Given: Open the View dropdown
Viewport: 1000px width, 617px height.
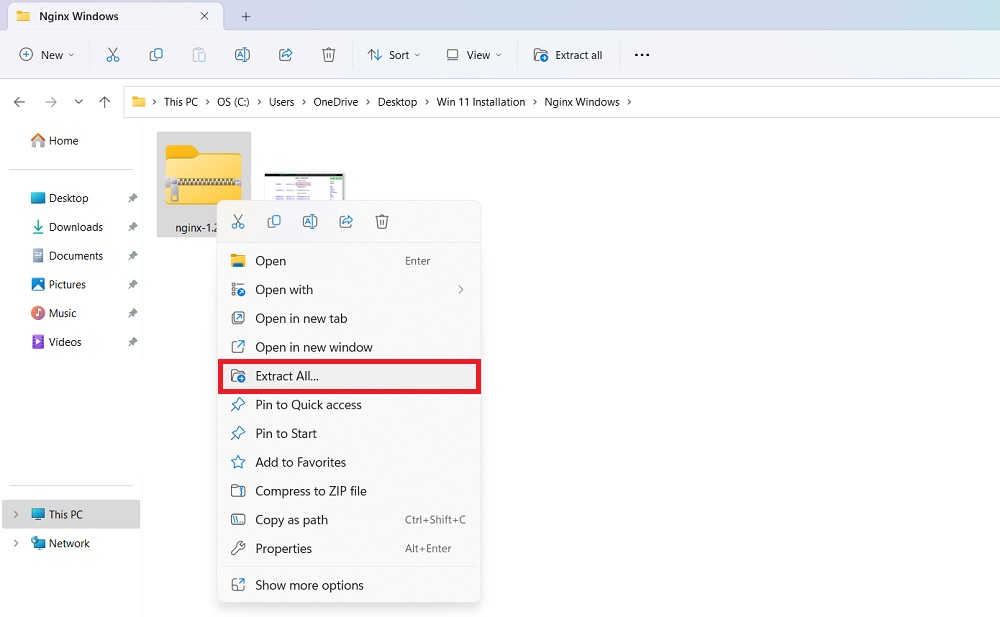Looking at the screenshot, I should pyautogui.click(x=472, y=55).
